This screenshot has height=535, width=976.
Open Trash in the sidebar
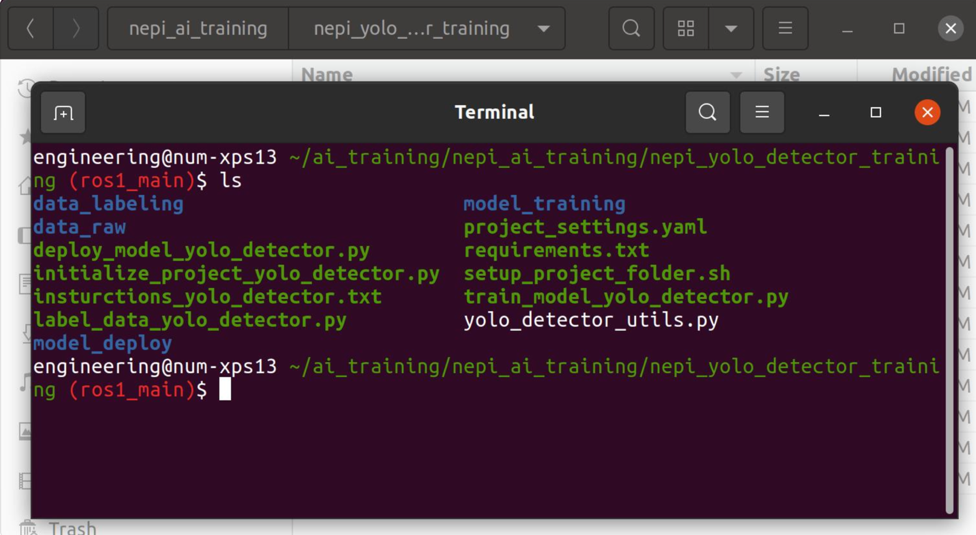tap(72, 527)
